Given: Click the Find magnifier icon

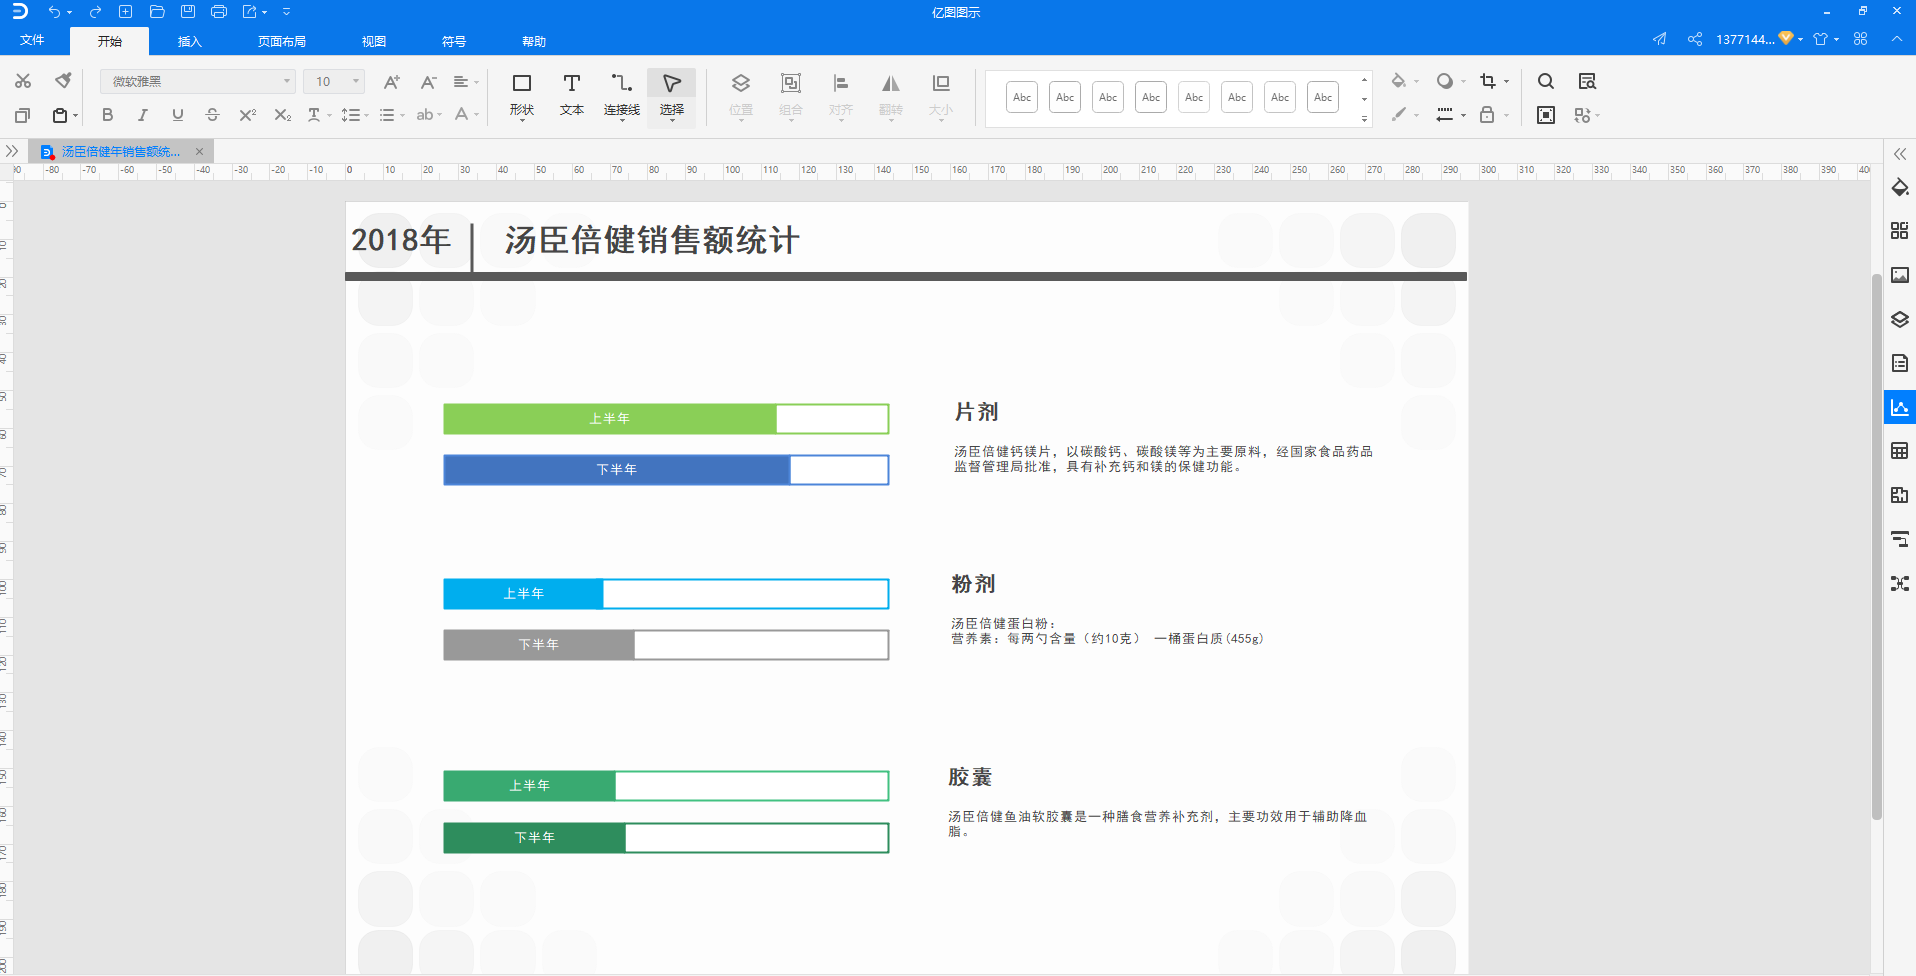Looking at the screenshot, I should point(1546,81).
